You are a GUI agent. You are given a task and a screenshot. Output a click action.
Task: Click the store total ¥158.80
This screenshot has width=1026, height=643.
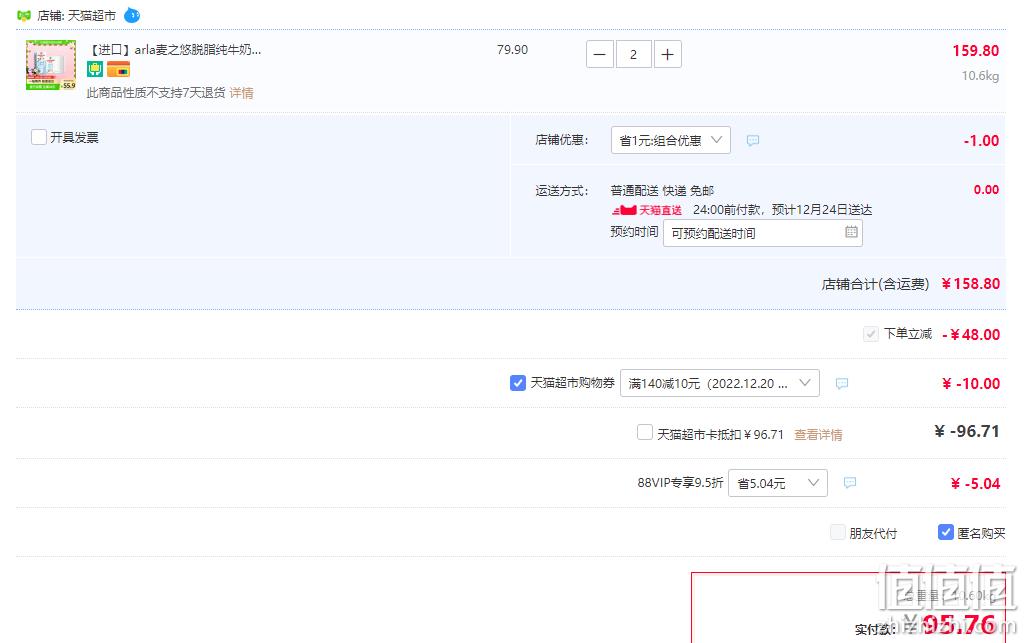[970, 283]
